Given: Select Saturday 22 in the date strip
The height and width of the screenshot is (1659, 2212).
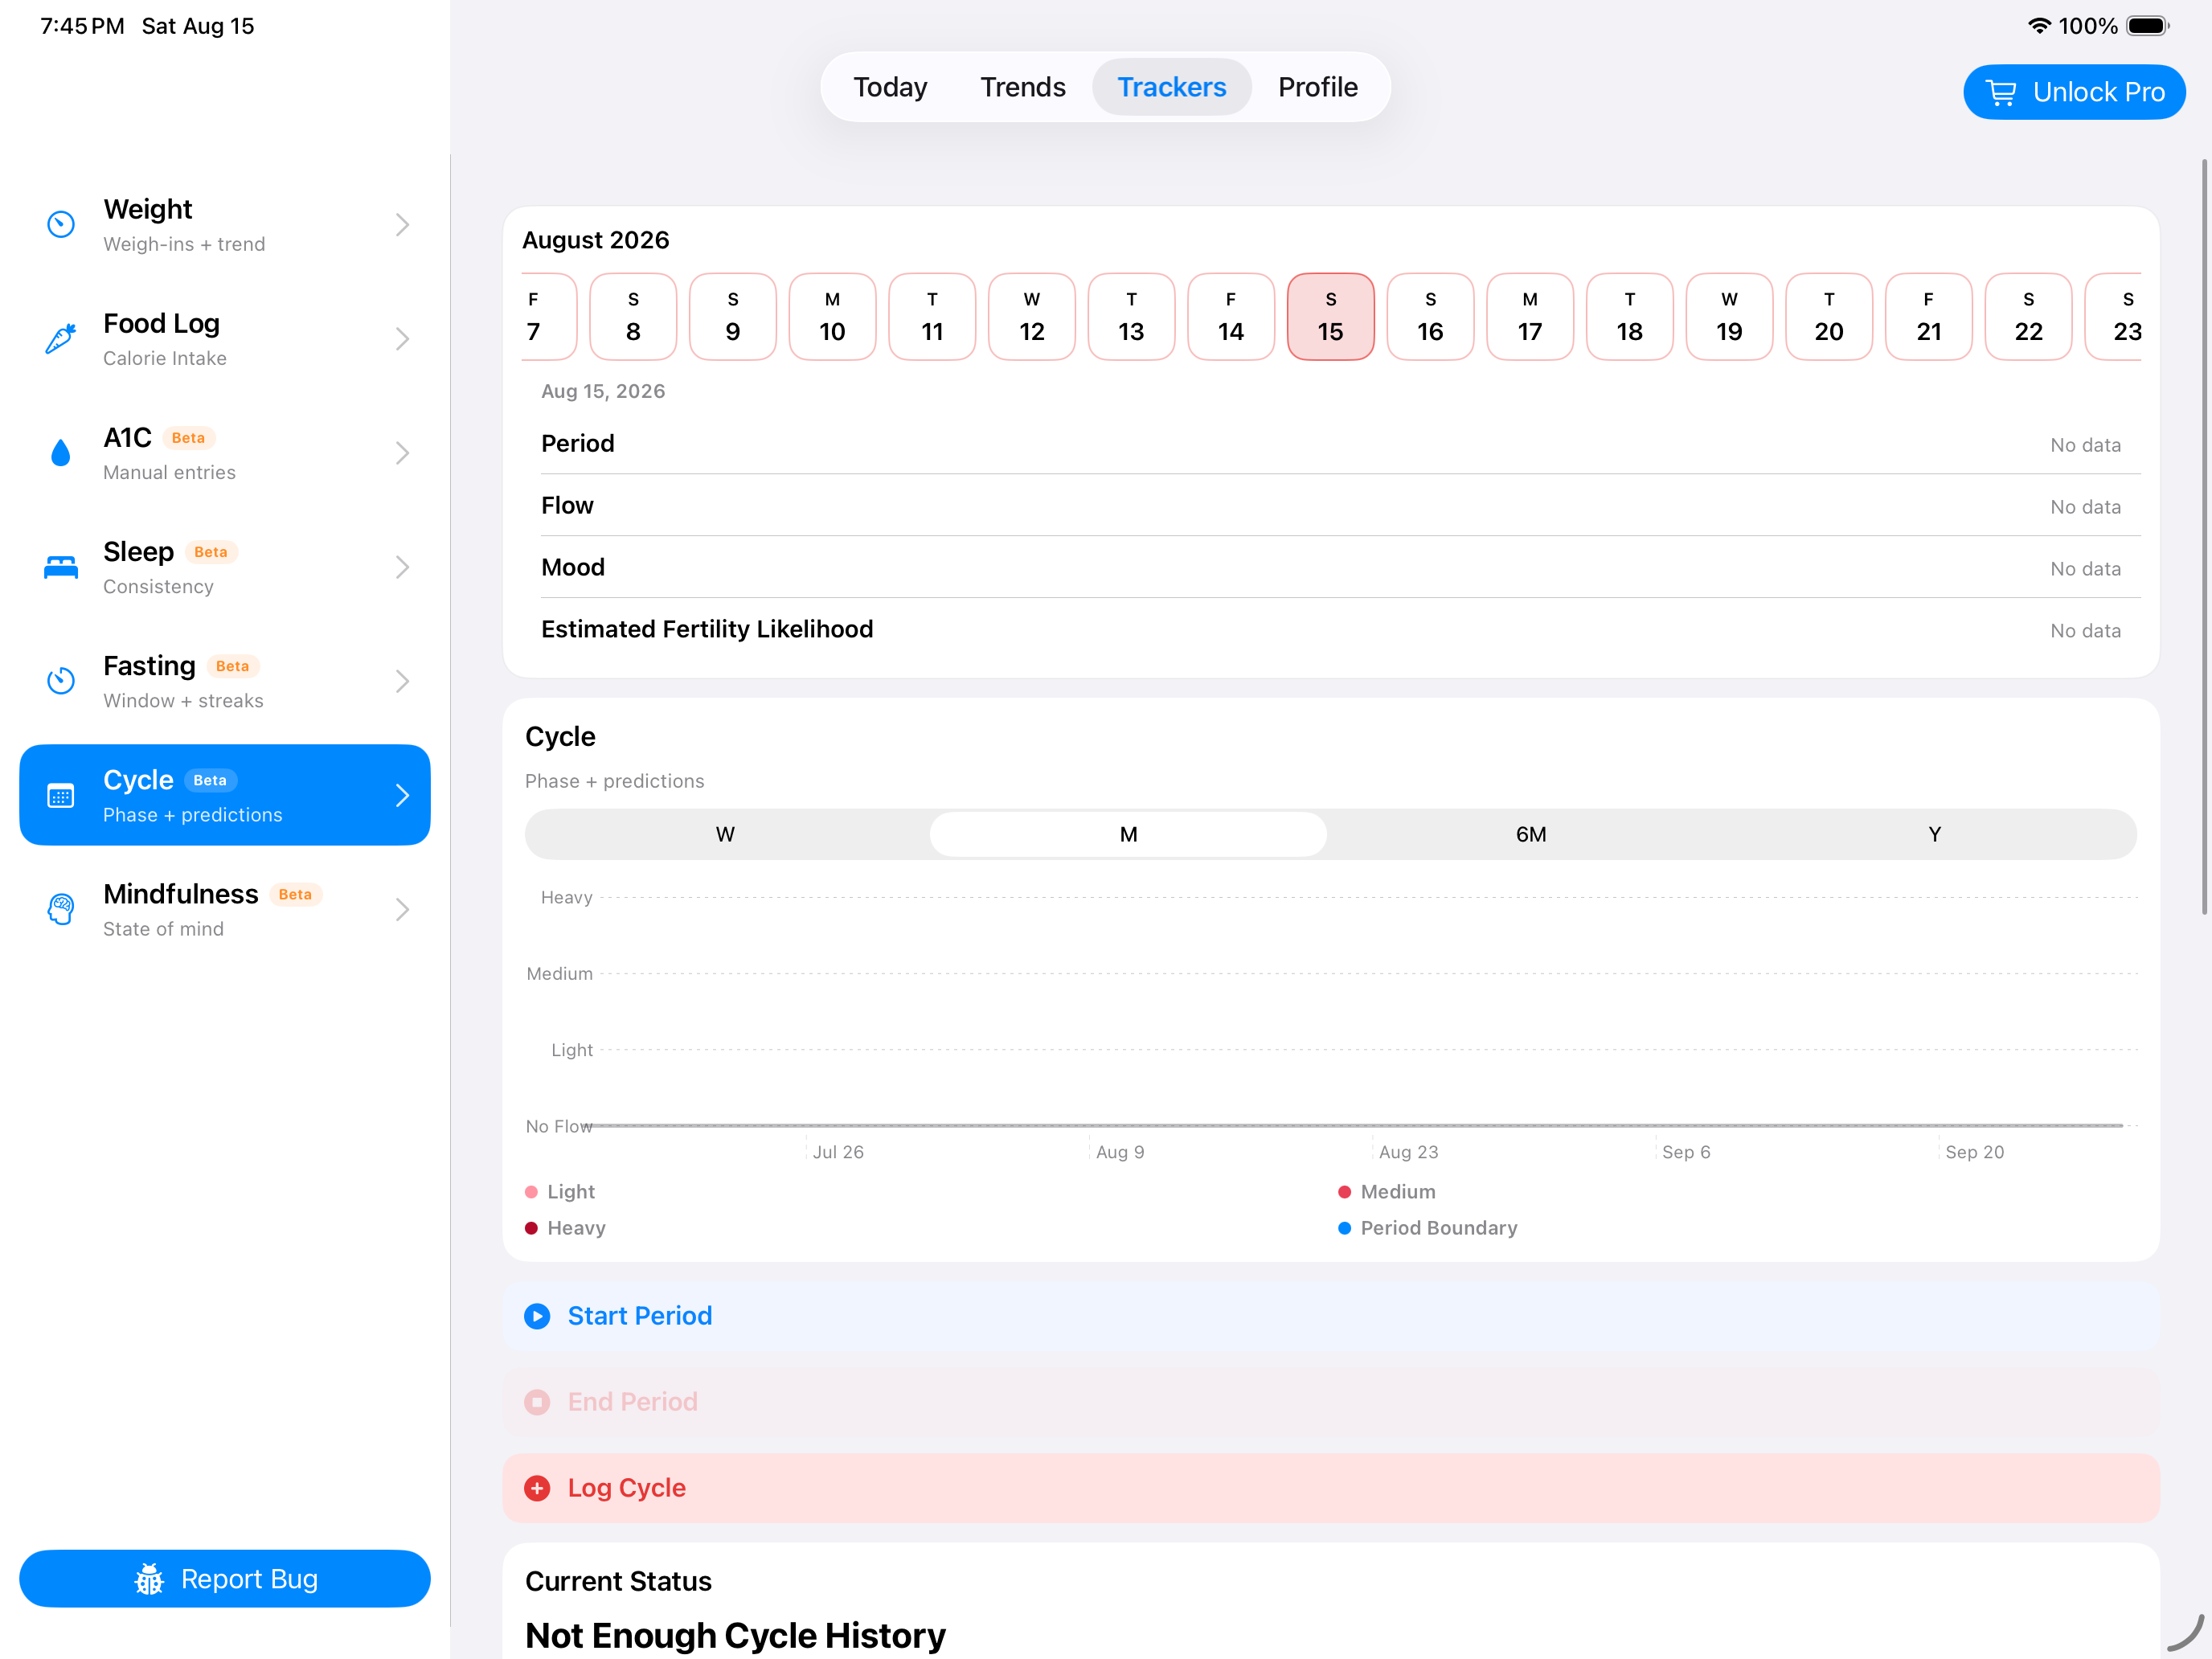Looking at the screenshot, I should pos(2028,316).
